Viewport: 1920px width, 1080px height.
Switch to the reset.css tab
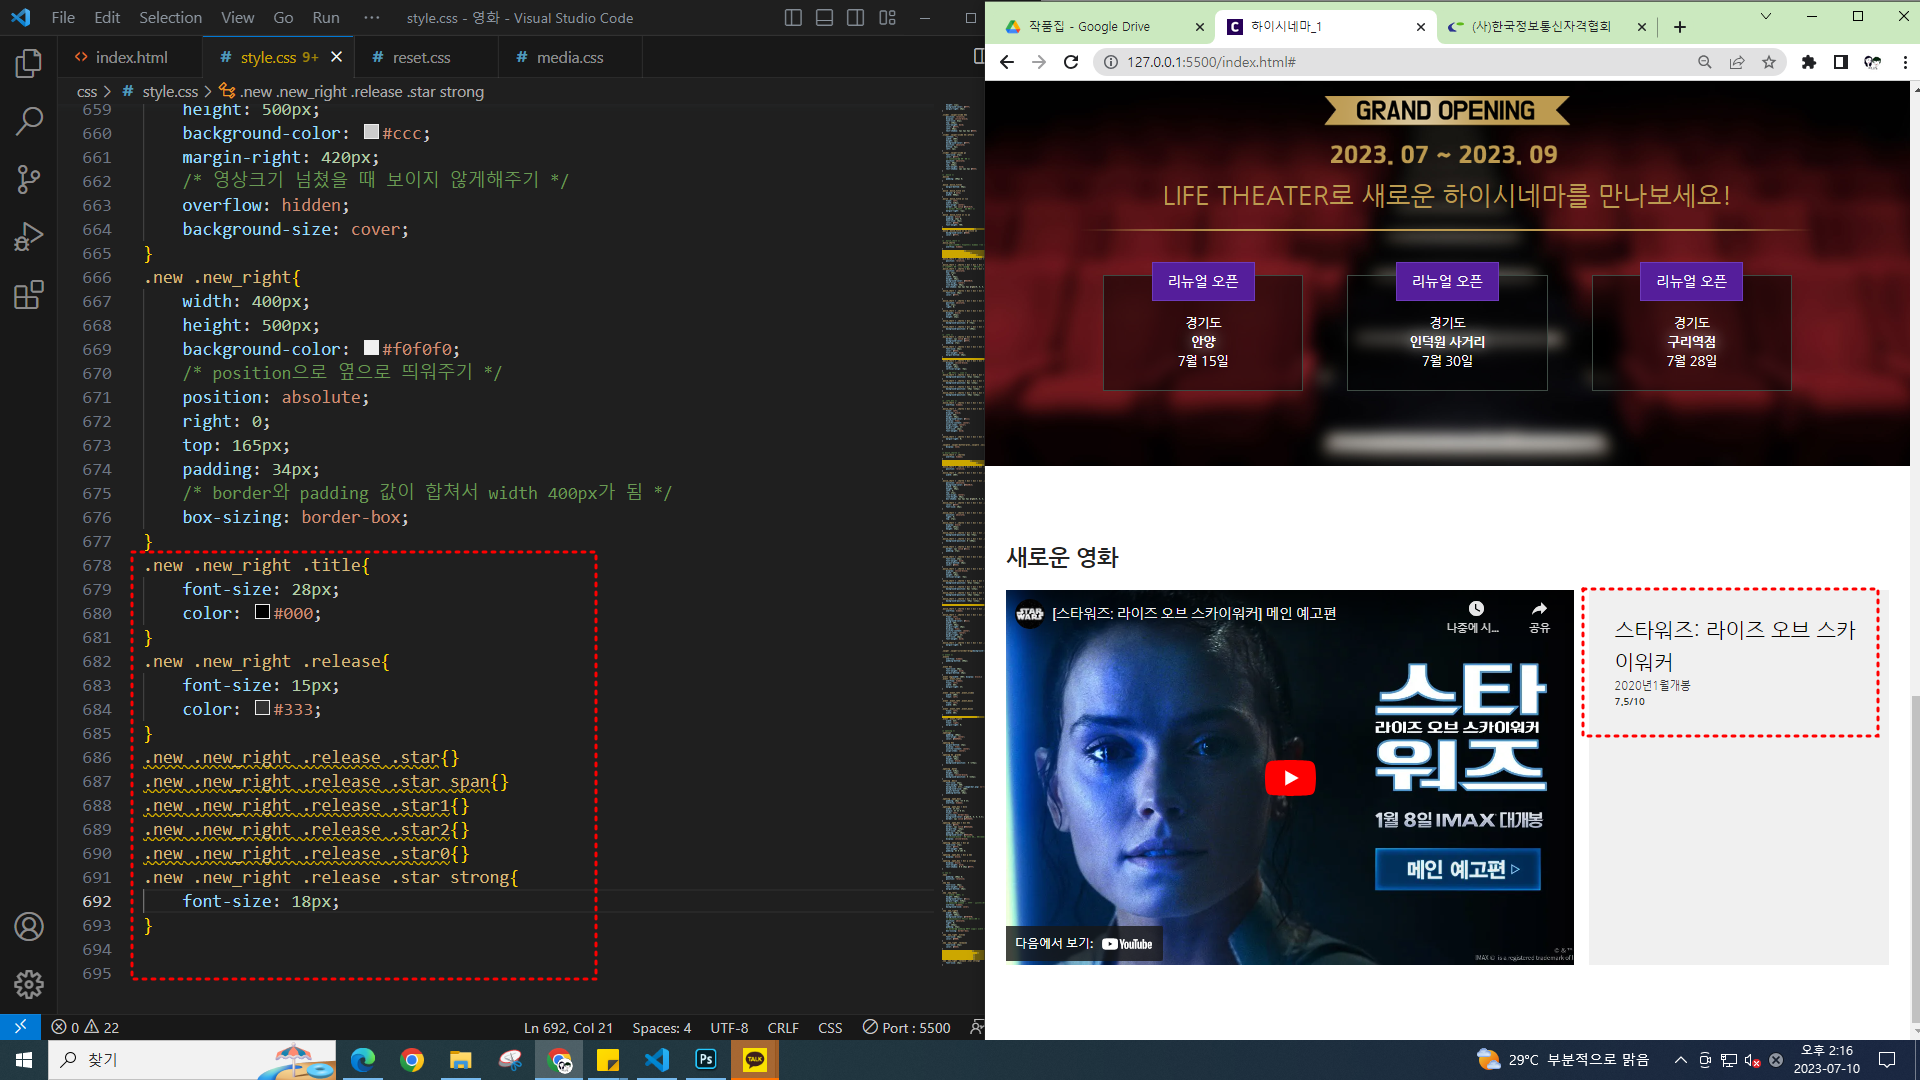point(421,58)
